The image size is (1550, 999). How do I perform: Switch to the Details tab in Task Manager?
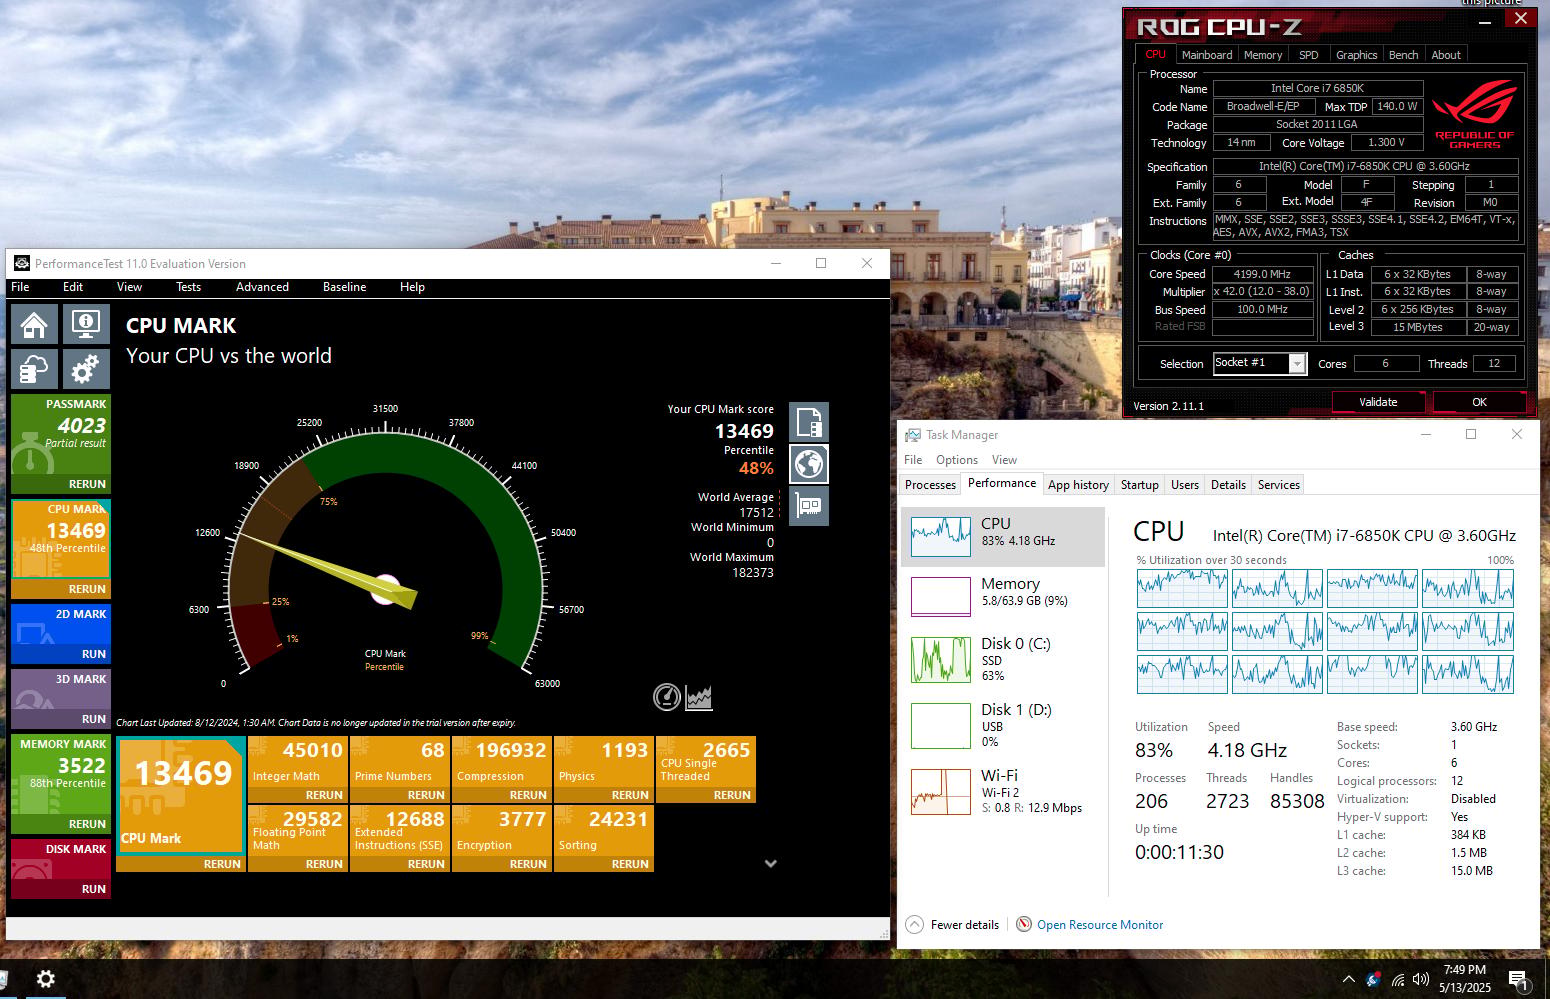click(1228, 485)
